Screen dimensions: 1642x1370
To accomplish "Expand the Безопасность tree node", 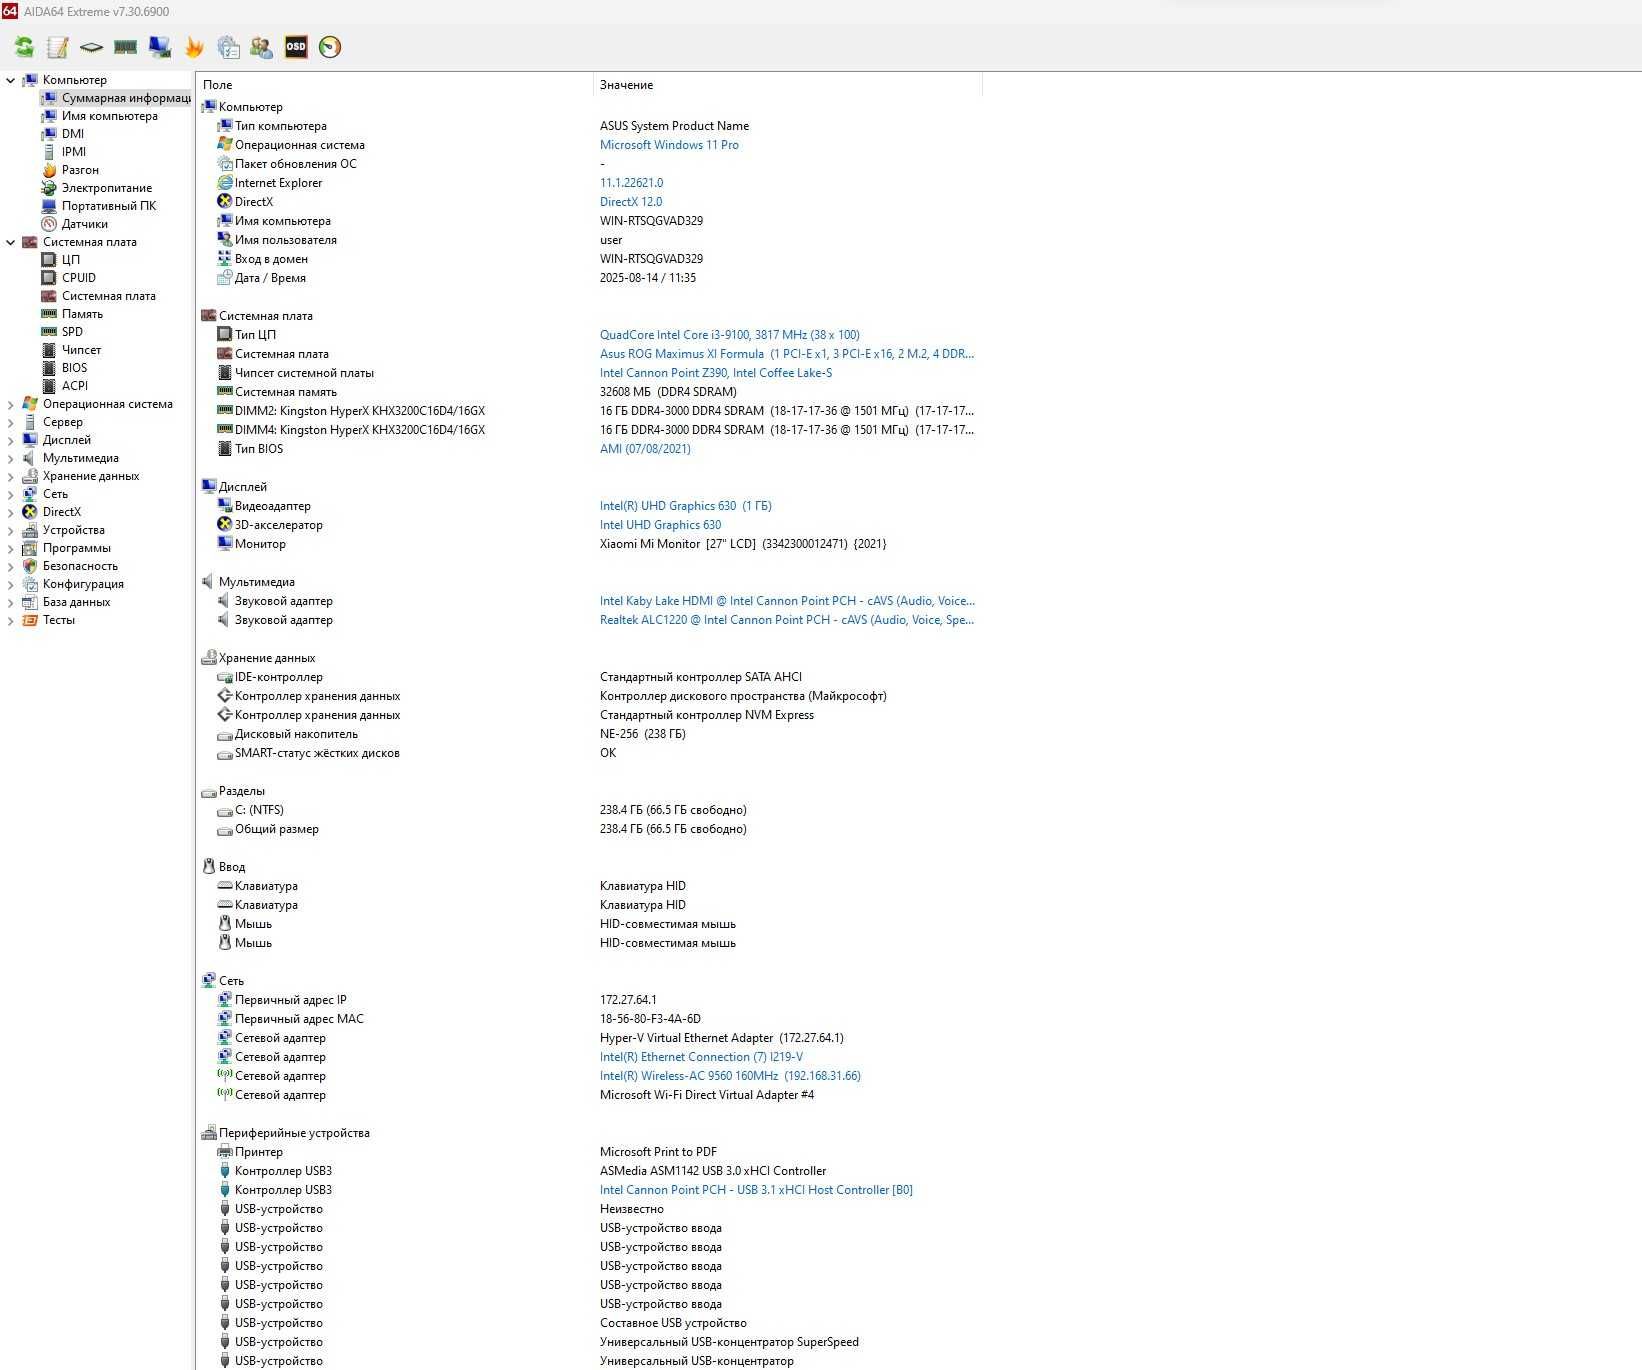I will coord(11,566).
